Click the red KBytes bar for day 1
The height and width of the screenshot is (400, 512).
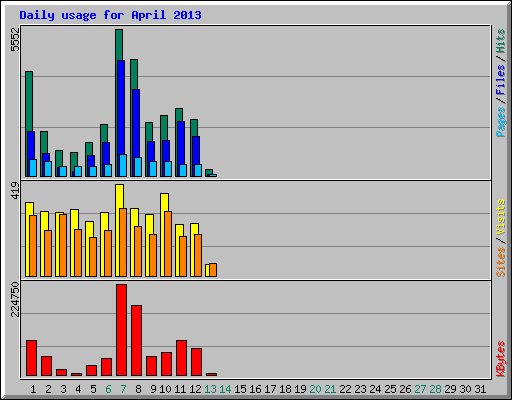tap(31, 358)
